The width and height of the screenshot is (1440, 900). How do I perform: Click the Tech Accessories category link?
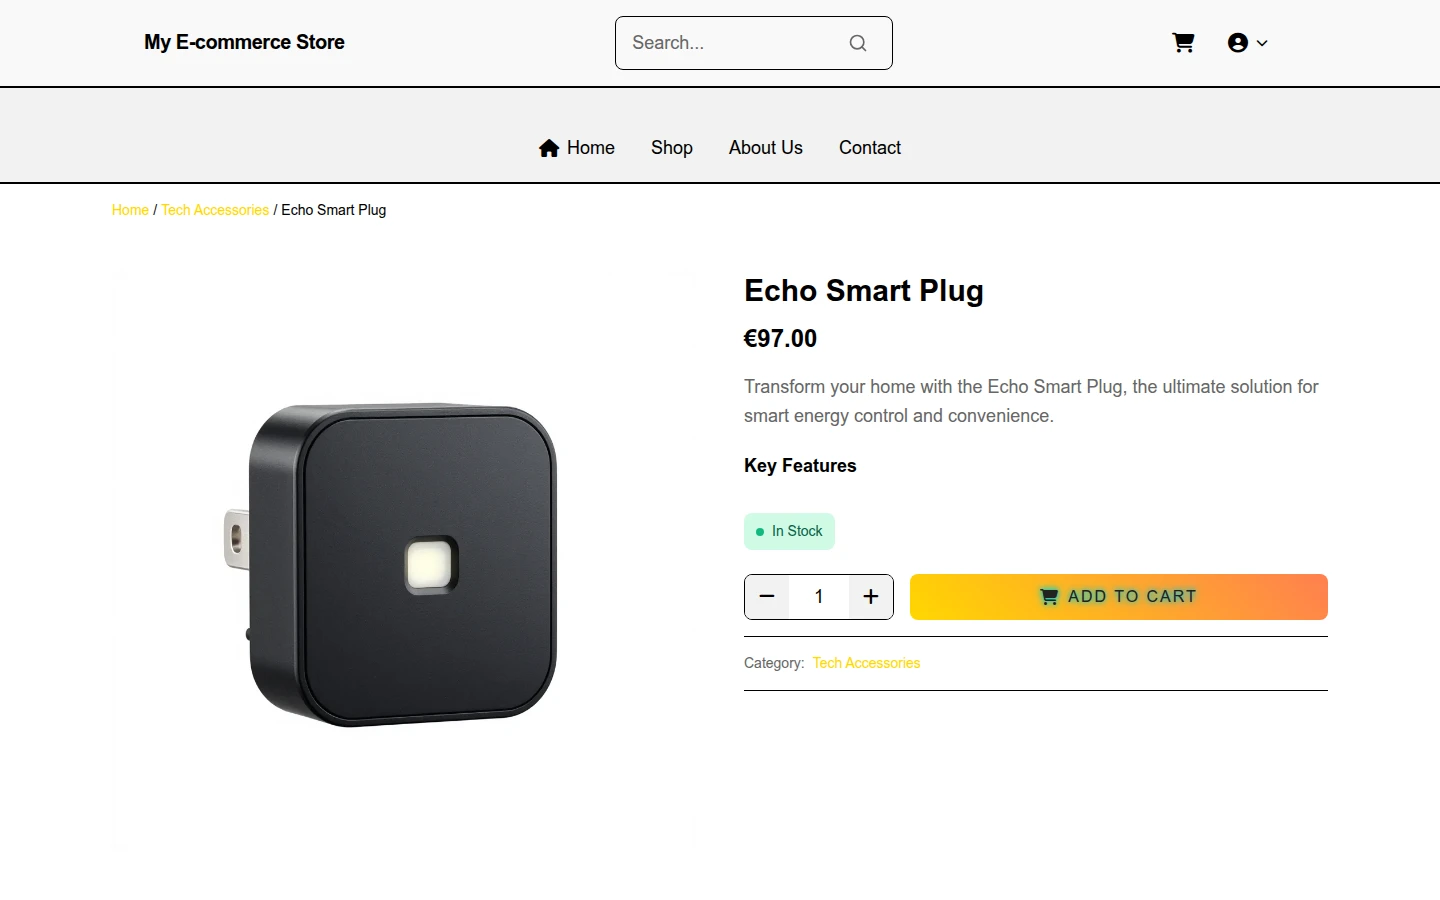tap(866, 663)
